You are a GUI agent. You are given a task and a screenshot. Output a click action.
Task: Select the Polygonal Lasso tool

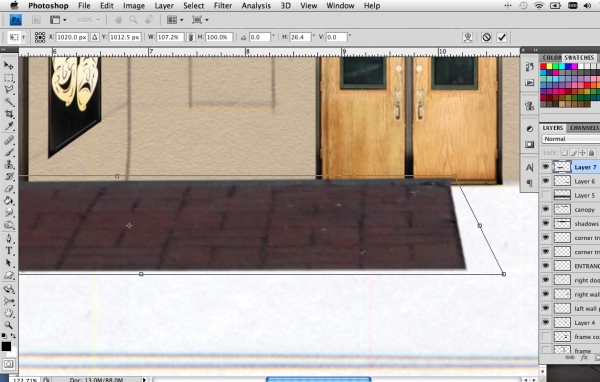point(8,90)
